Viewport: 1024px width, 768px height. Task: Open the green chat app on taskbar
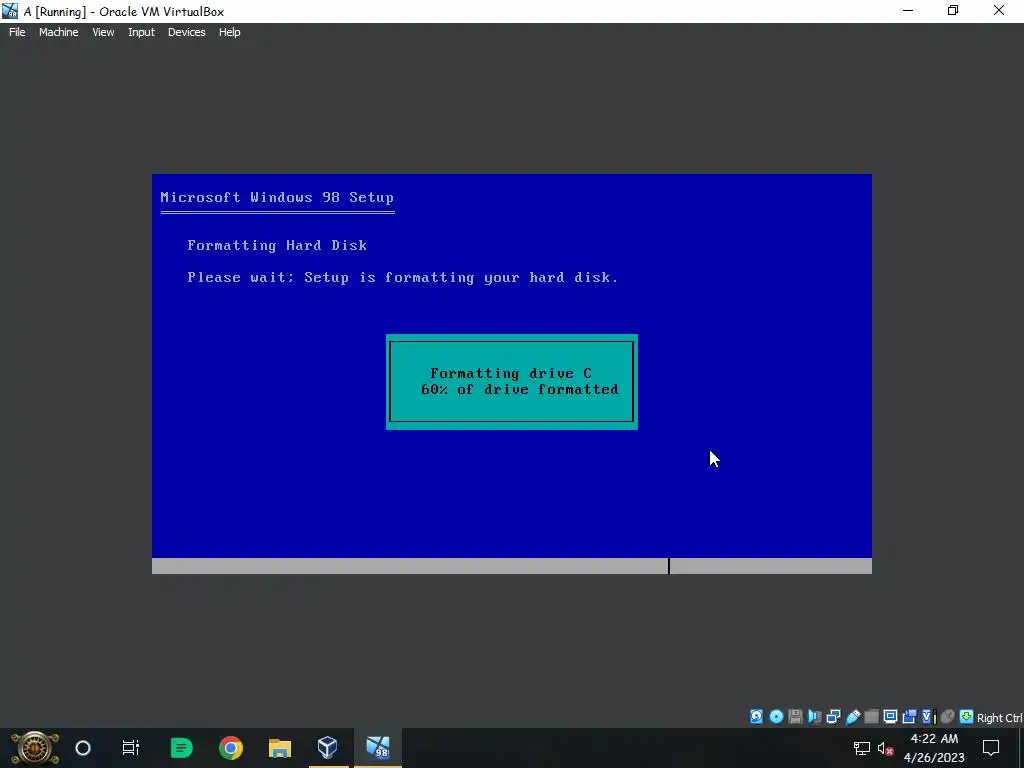tap(181, 748)
